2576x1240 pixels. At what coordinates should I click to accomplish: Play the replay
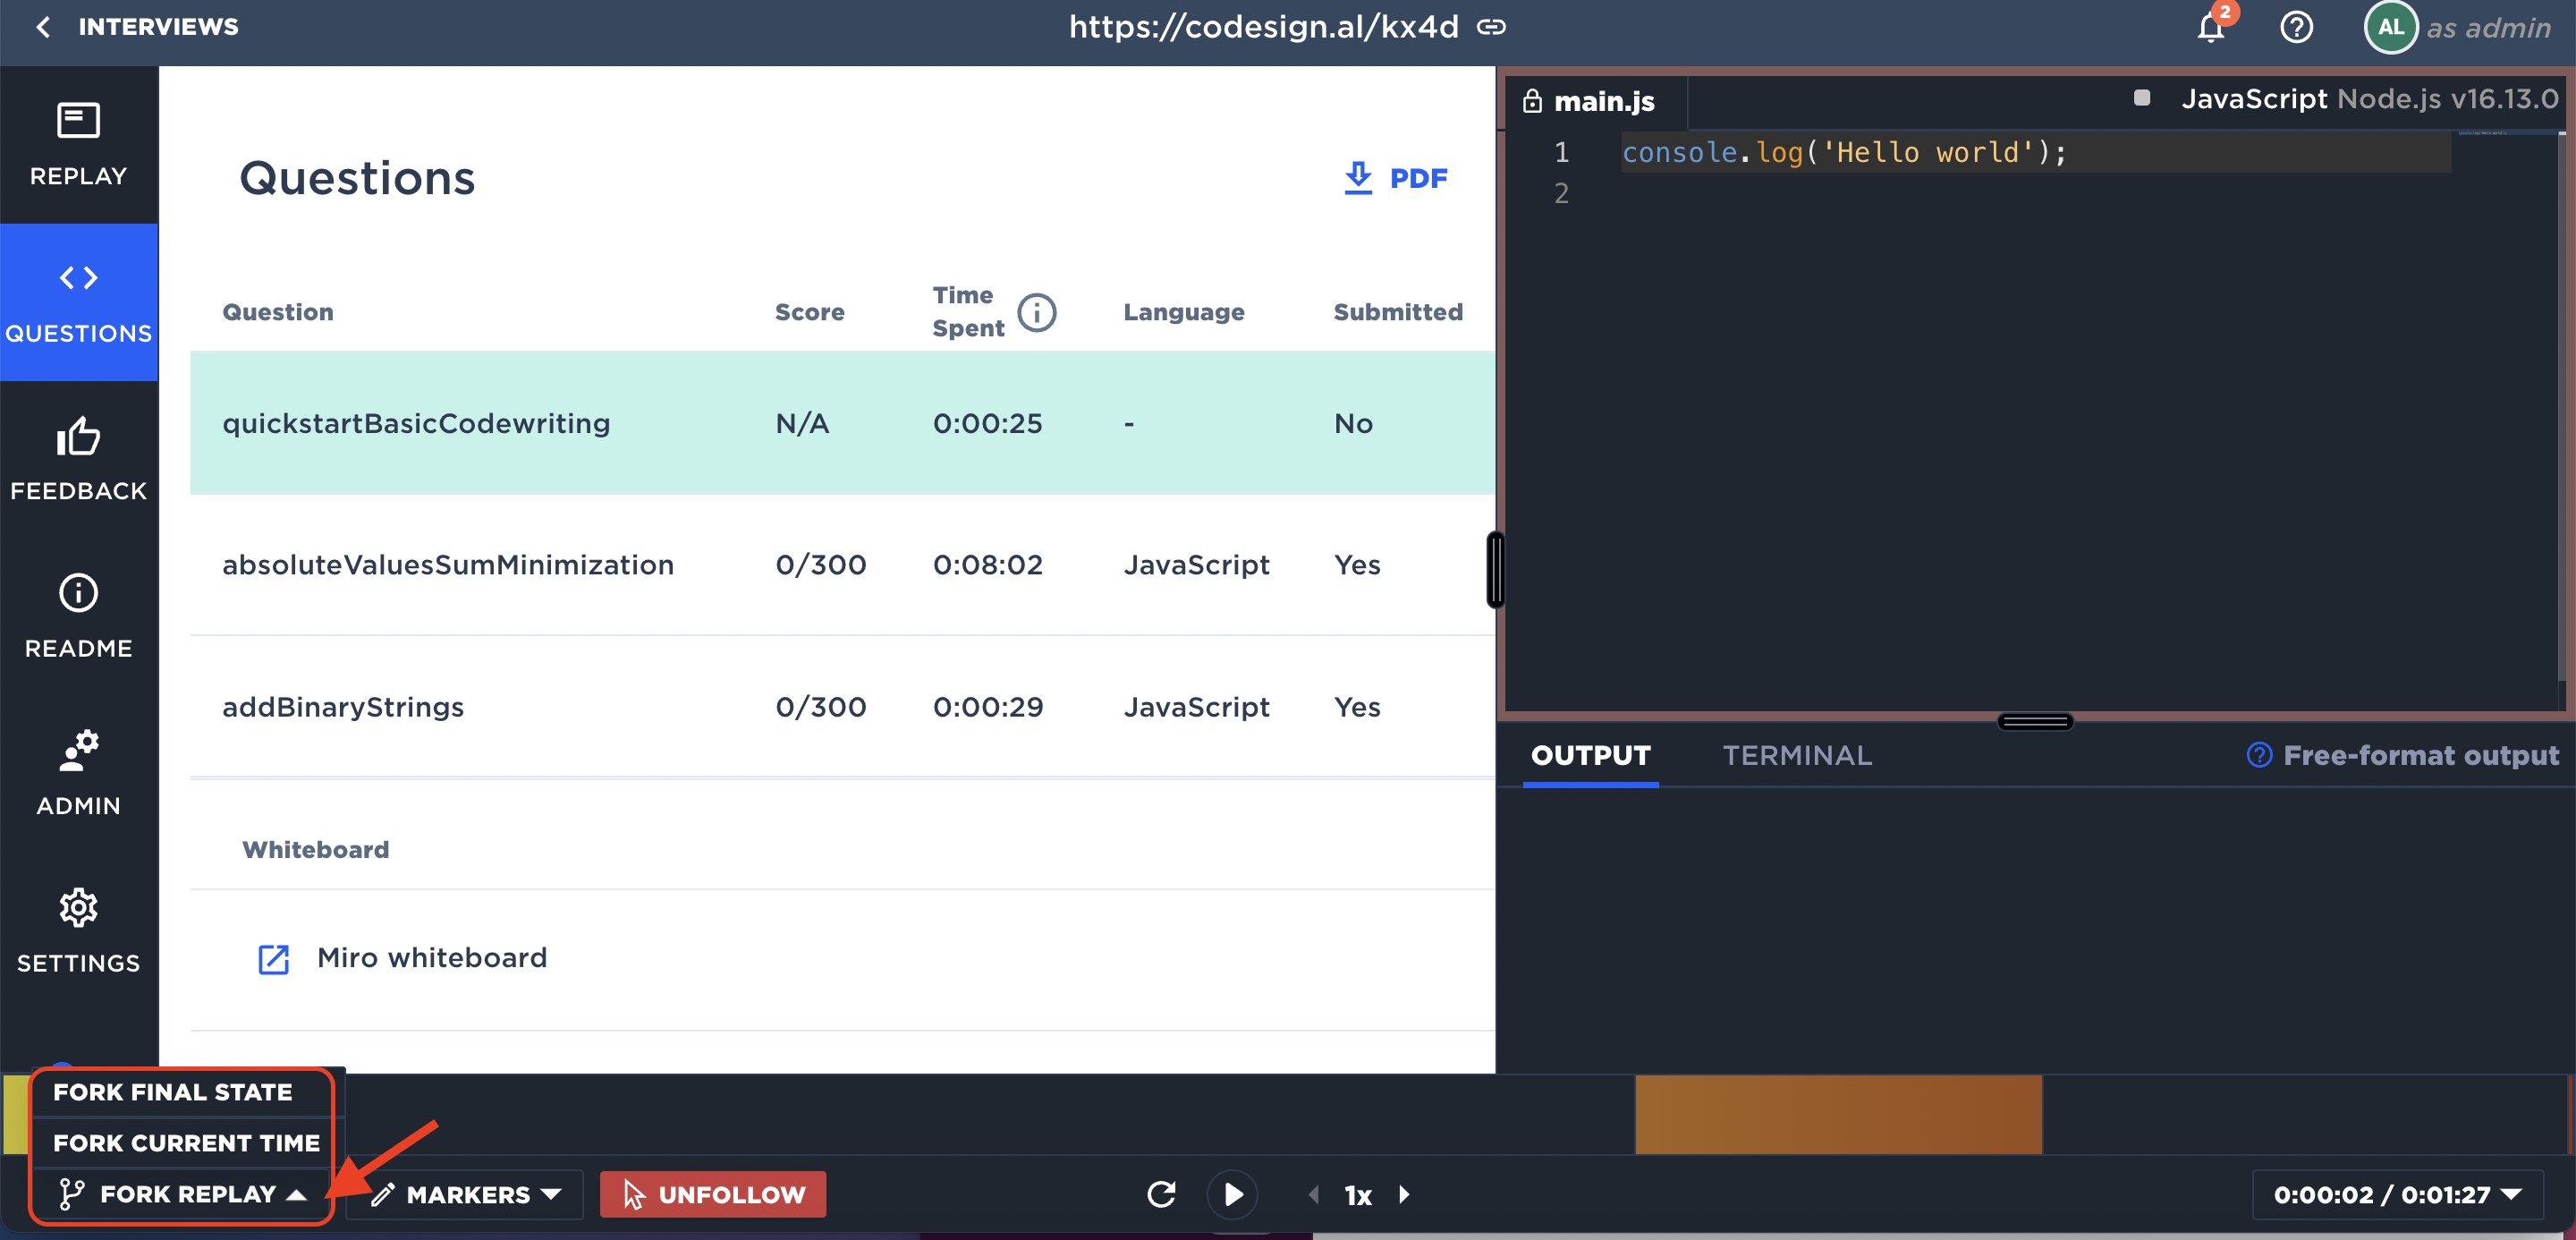(1233, 1194)
